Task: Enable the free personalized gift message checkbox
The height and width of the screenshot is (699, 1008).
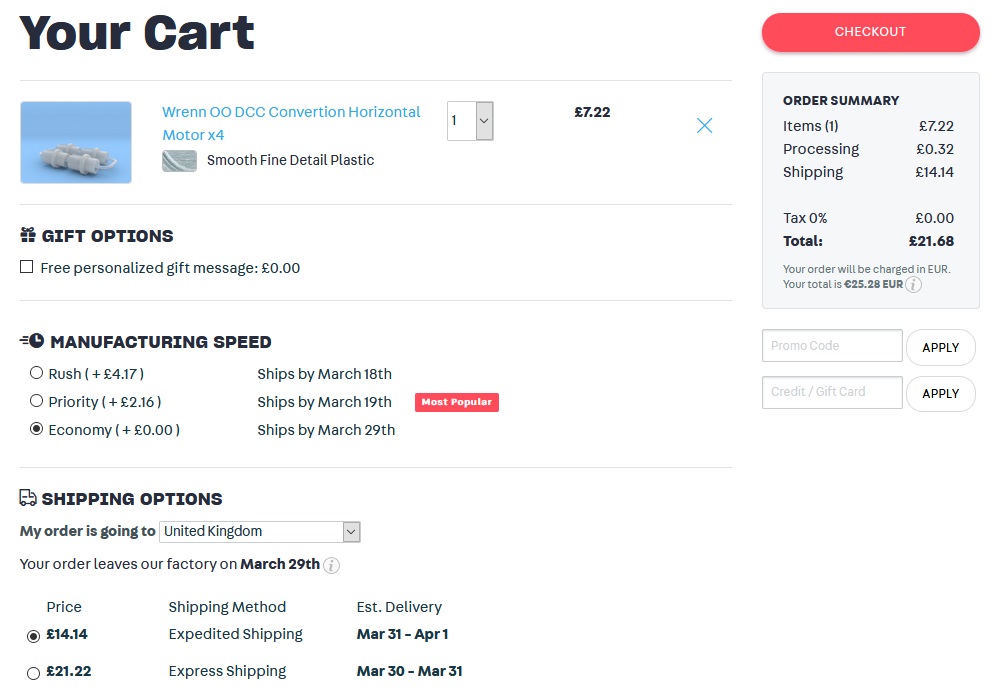Action: [27, 267]
